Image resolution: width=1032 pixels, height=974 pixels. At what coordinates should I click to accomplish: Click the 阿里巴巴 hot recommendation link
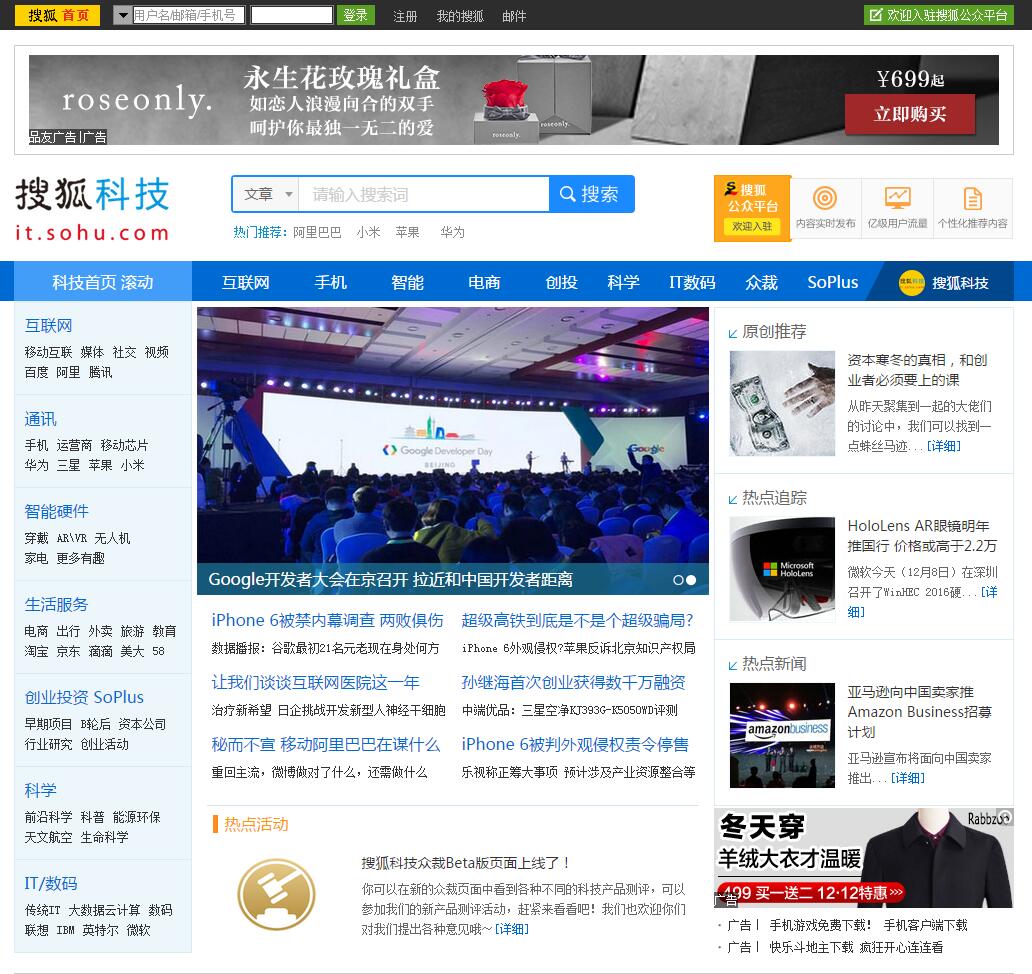pyautogui.click(x=317, y=232)
